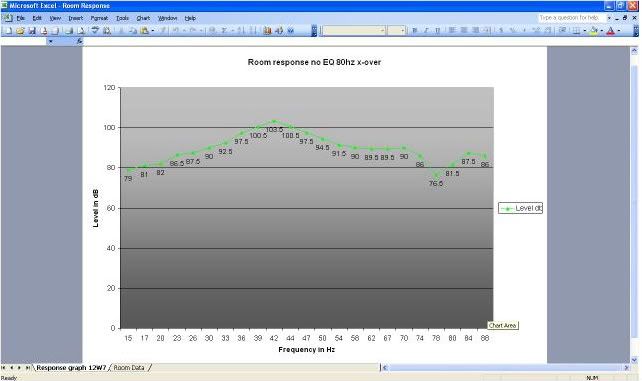Switch to the Room Data sheet tab

pos(129,368)
